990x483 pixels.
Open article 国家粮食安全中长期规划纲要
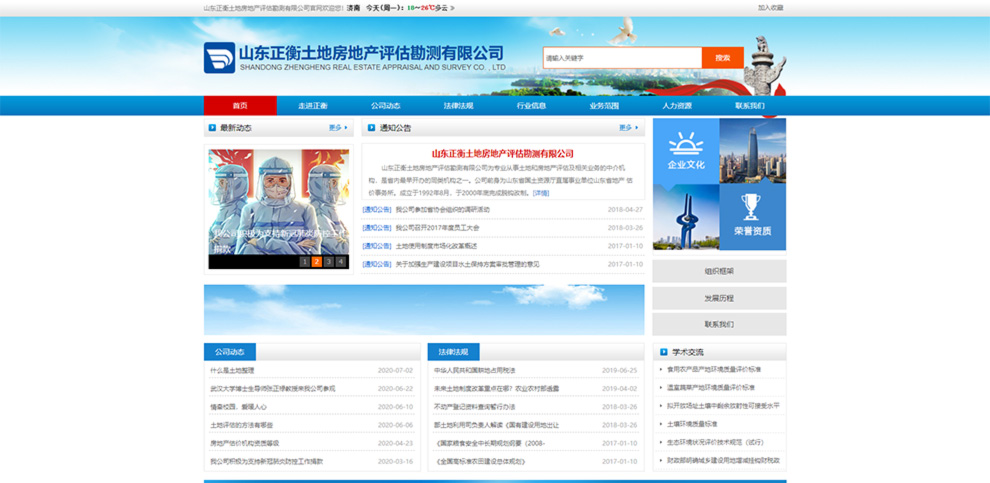click(x=490, y=443)
